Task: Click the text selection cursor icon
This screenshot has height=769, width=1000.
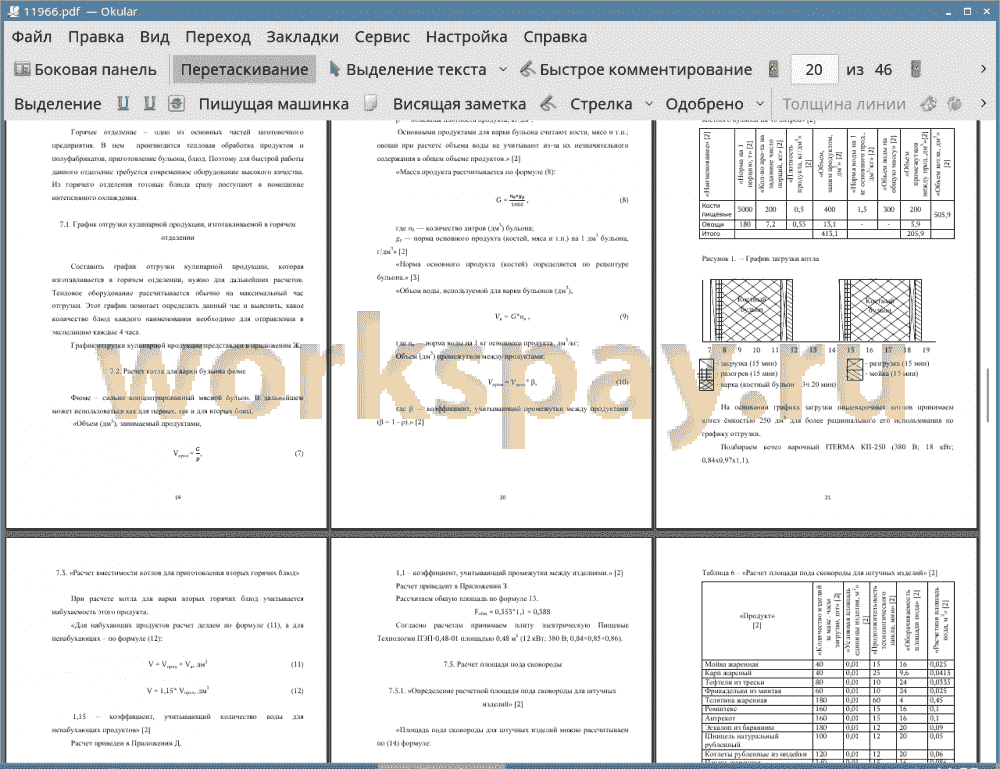Action: click(334, 69)
